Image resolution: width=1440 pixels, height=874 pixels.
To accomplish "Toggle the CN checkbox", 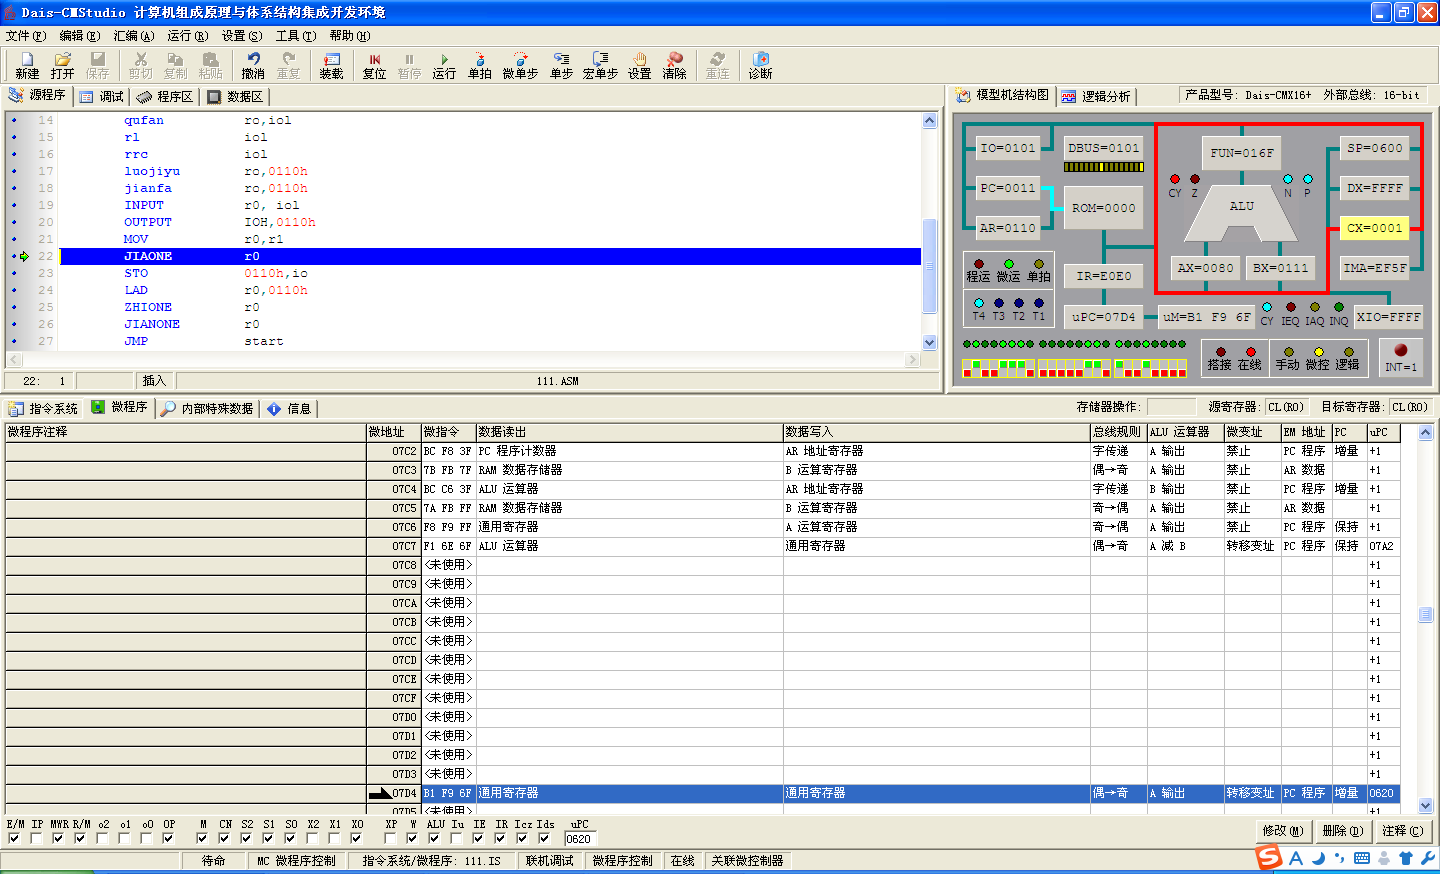I will [224, 838].
